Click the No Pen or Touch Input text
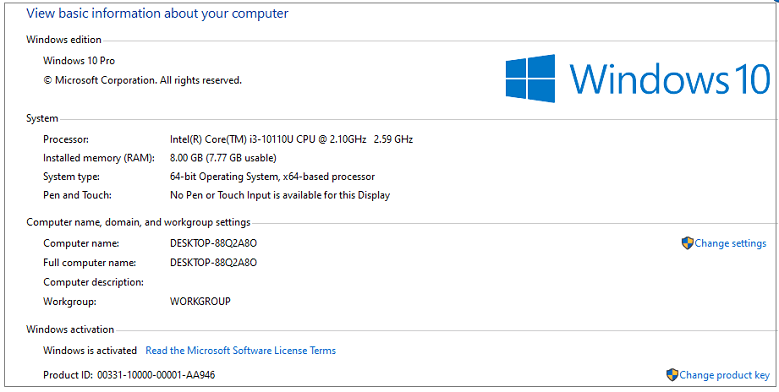This screenshot has height=392, width=779. pos(280,195)
